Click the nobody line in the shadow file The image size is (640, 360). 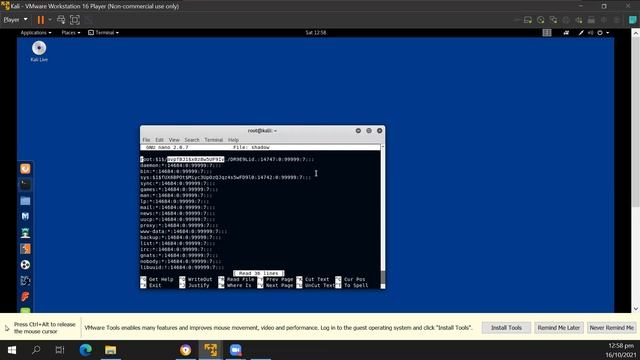(180, 261)
